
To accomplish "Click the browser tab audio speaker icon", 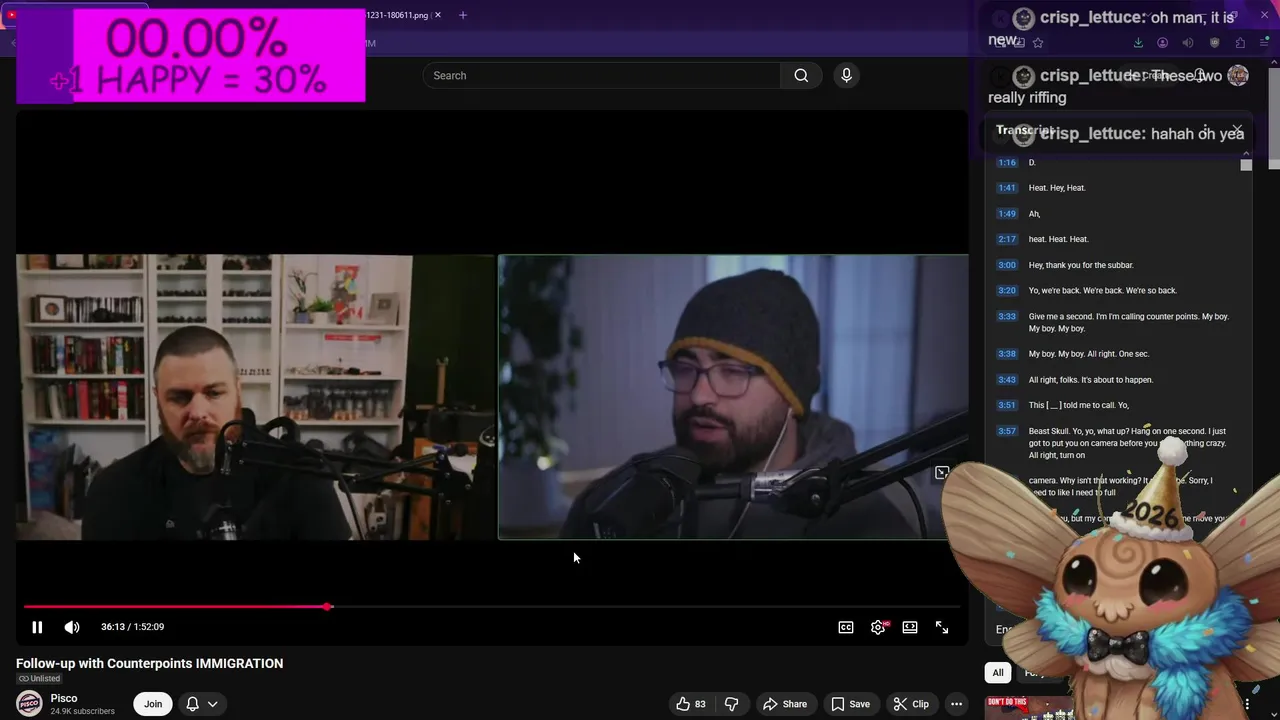I will pyautogui.click(x=1188, y=43).
